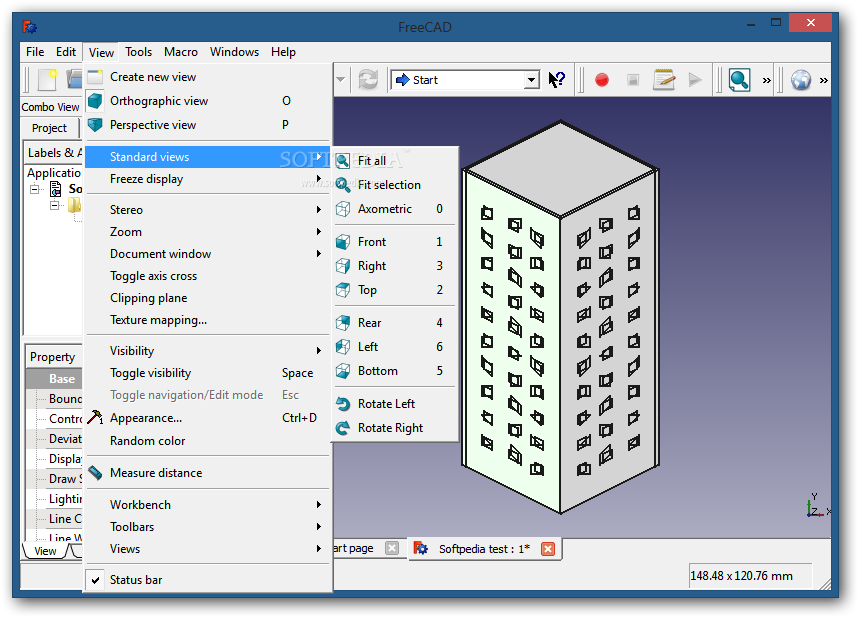Click Toggle visibility menu entry
The image size is (859, 618).
click(x=208, y=373)
